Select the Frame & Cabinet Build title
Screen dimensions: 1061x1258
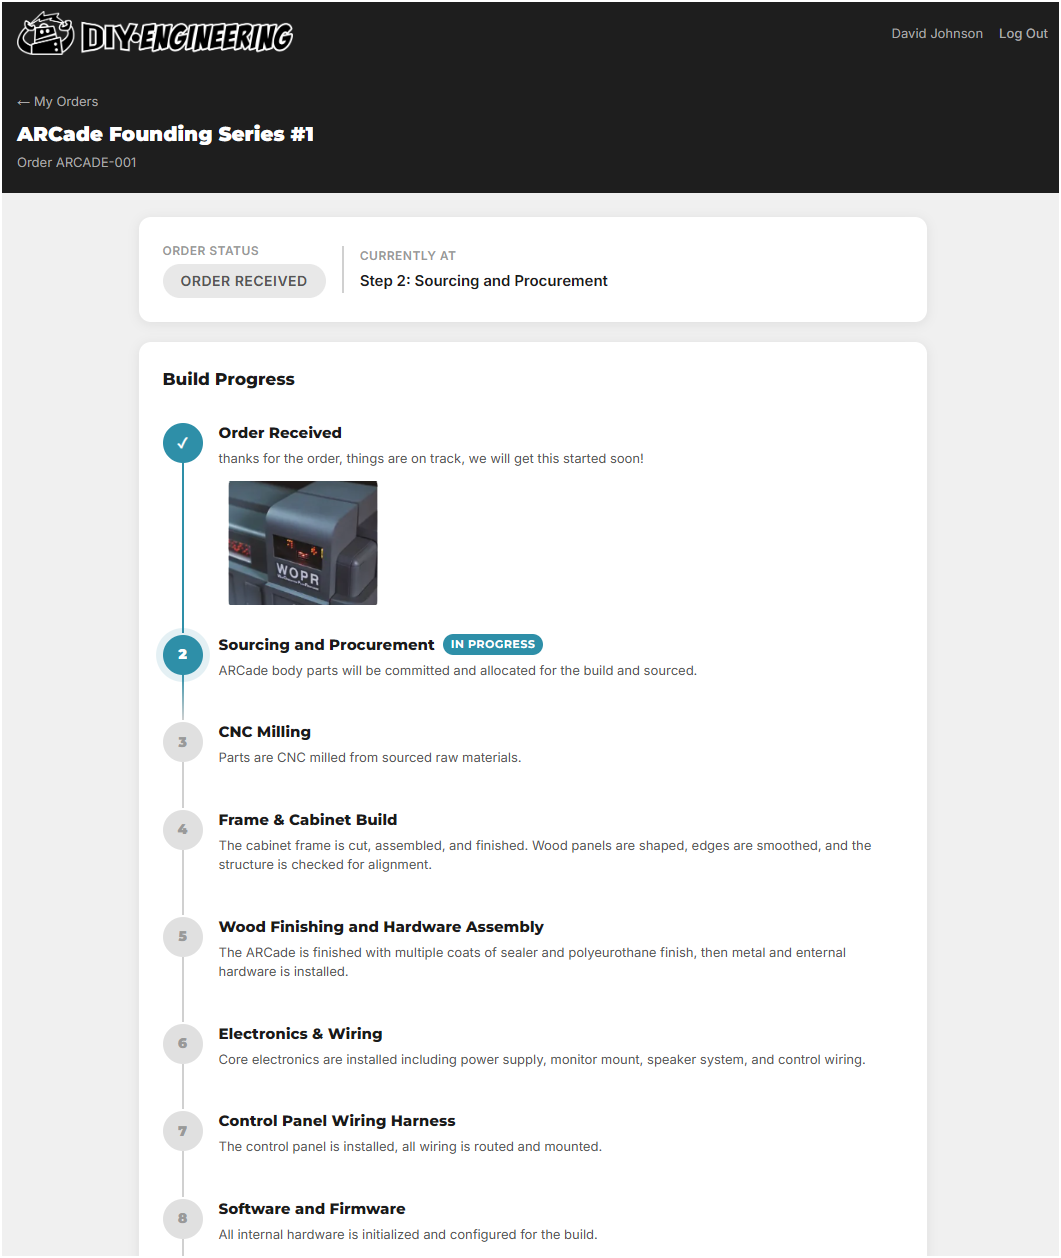pyautogui.click(x=308, y=820)
